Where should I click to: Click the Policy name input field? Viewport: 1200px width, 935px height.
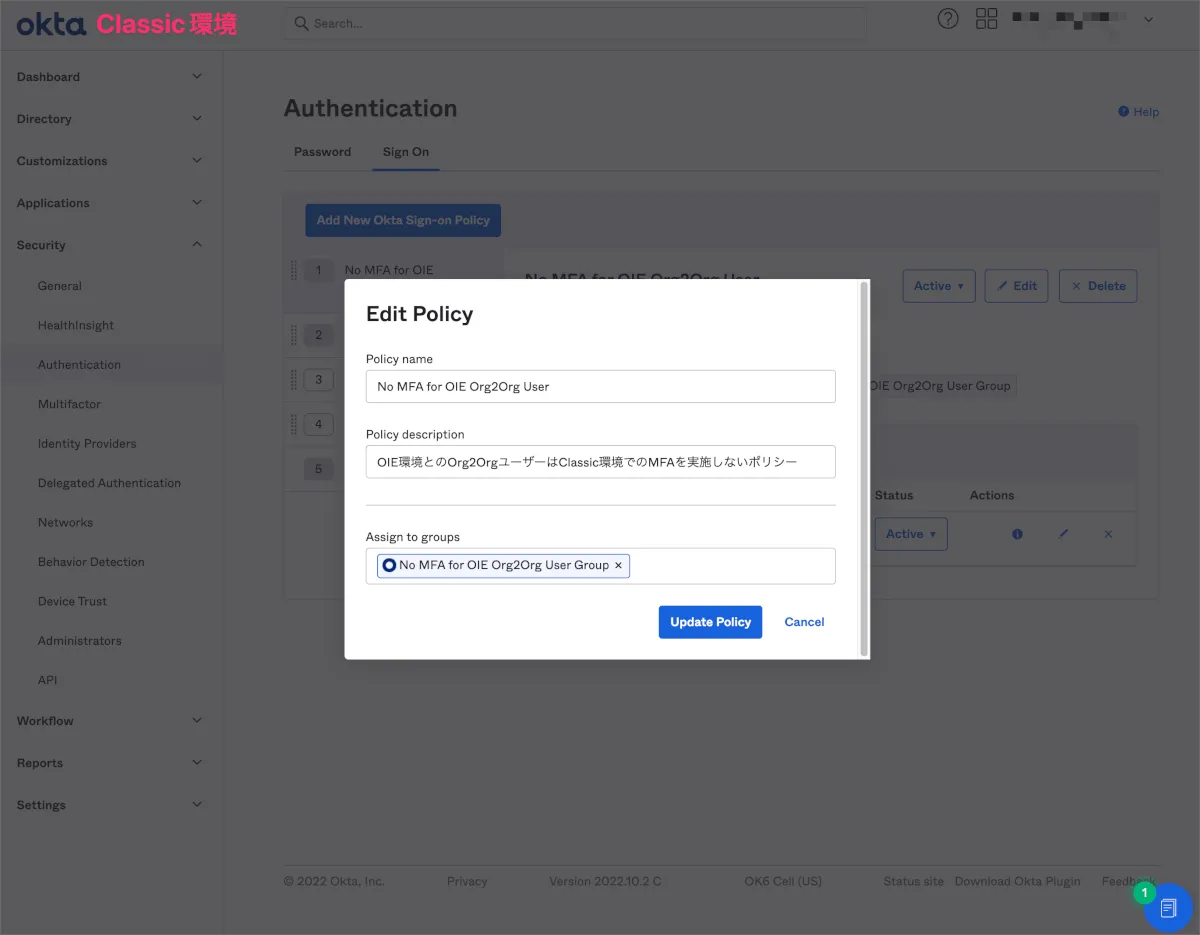point(600,387)
